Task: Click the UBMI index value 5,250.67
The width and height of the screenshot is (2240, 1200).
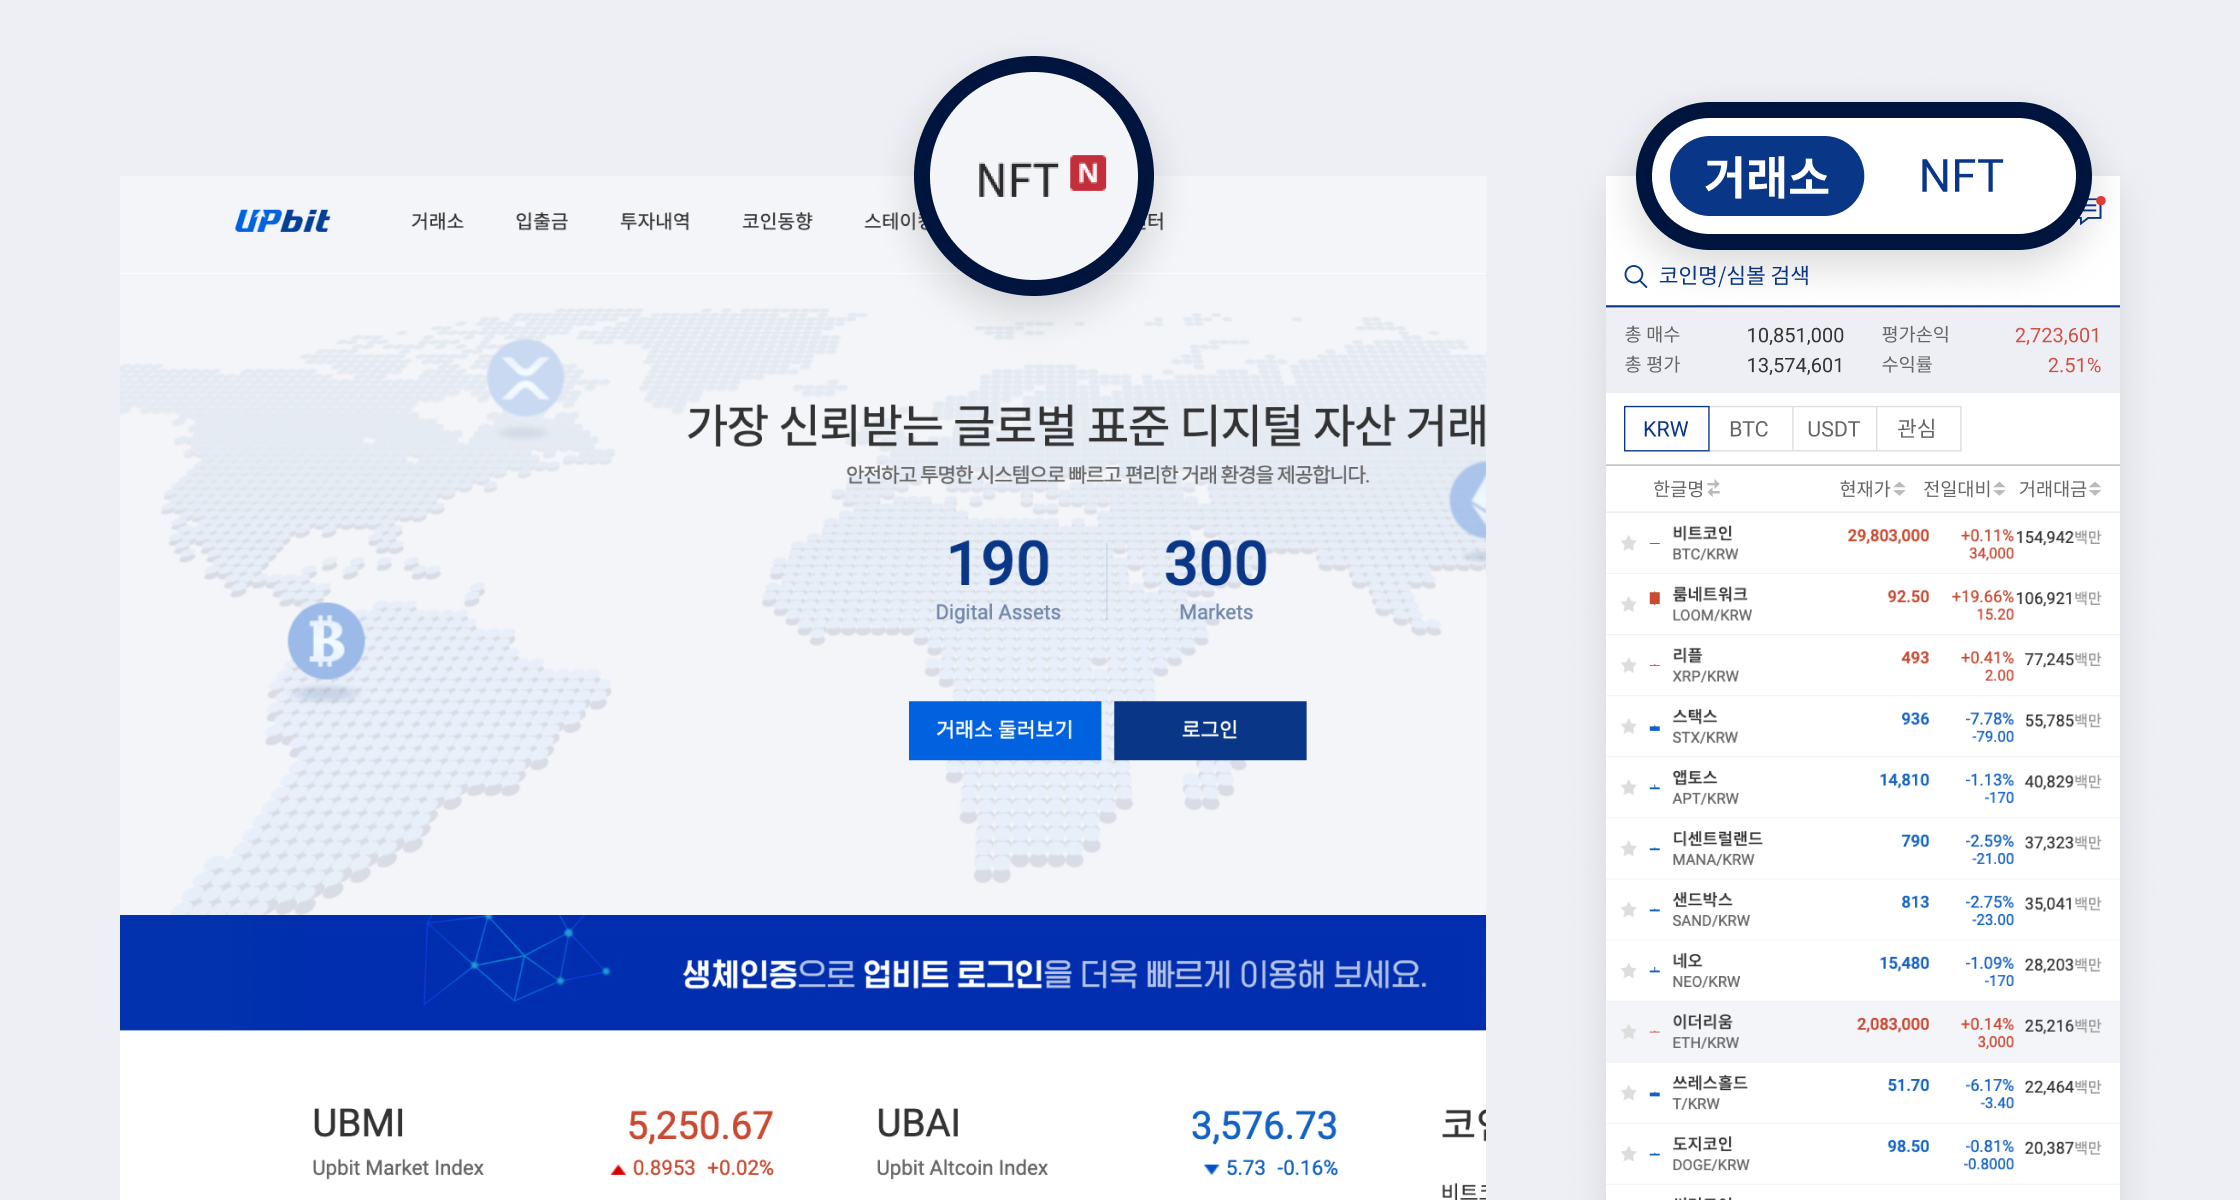Action: [700, 1126]
